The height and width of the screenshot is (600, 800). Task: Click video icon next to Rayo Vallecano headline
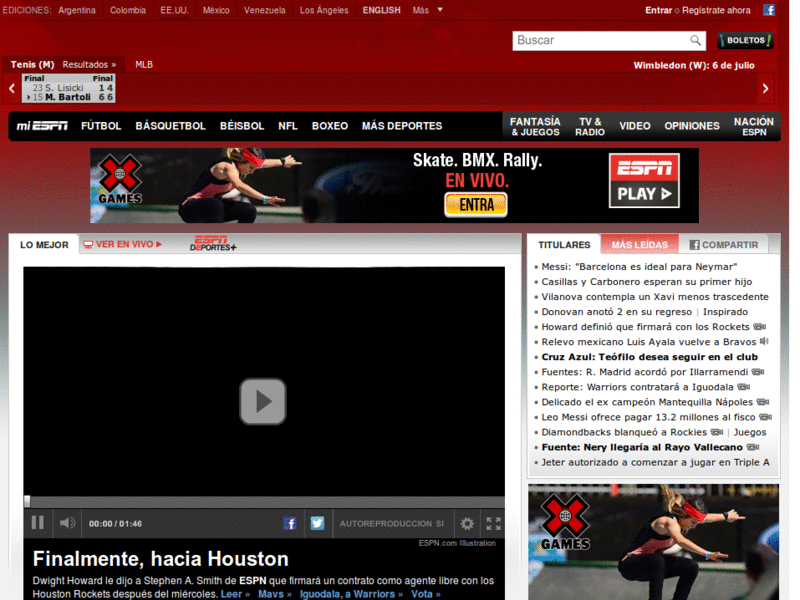[x=753, y=447]
